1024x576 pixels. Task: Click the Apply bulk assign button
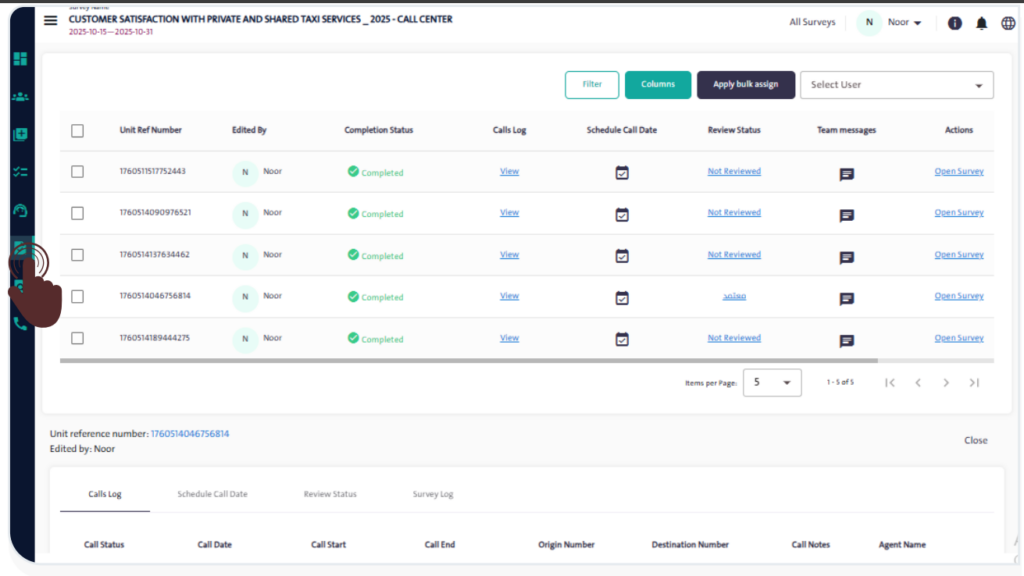745,85
